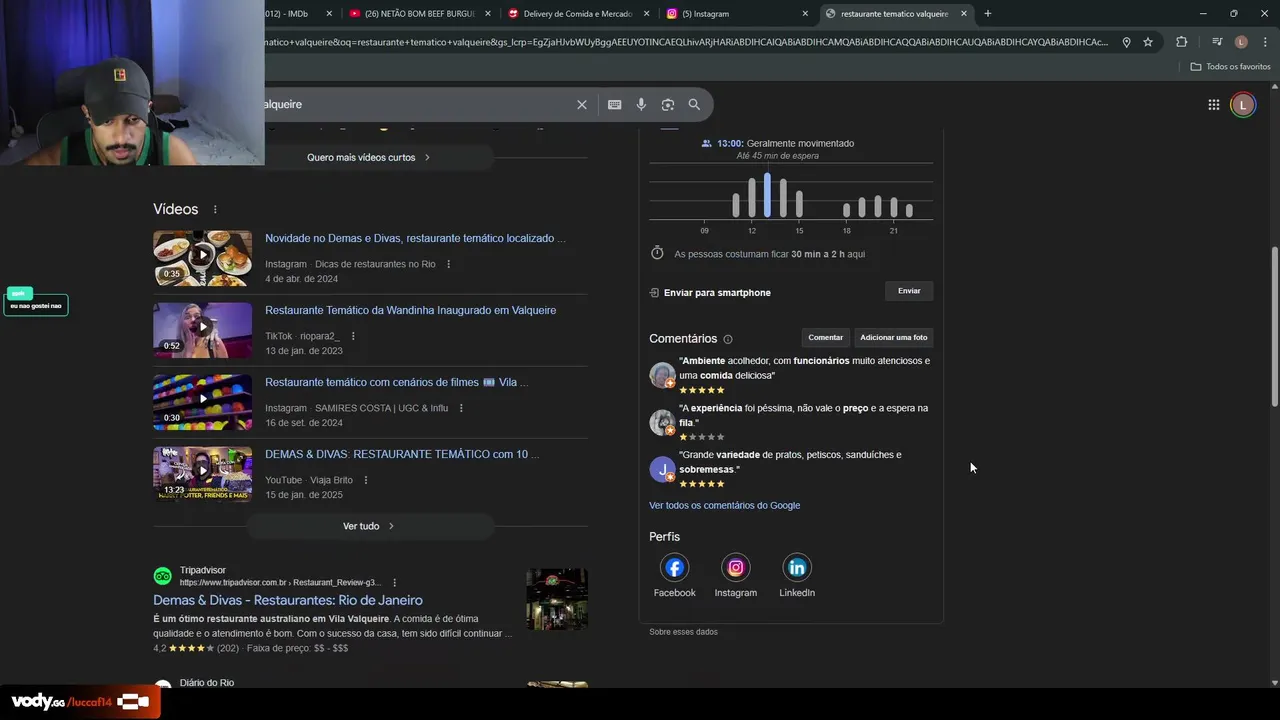Open Novidade no Demas e Divas video link
The width and height of the screenshot is (1280, 720).
pyautogui.click(x=415, y=238)
